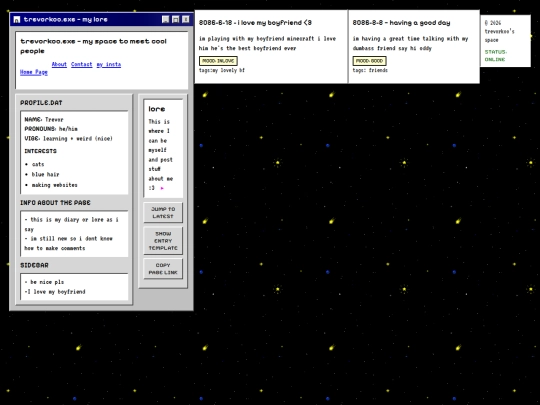Click the pink arrow after the lore description
Screen dimensions: 540x405
[162, 188]
